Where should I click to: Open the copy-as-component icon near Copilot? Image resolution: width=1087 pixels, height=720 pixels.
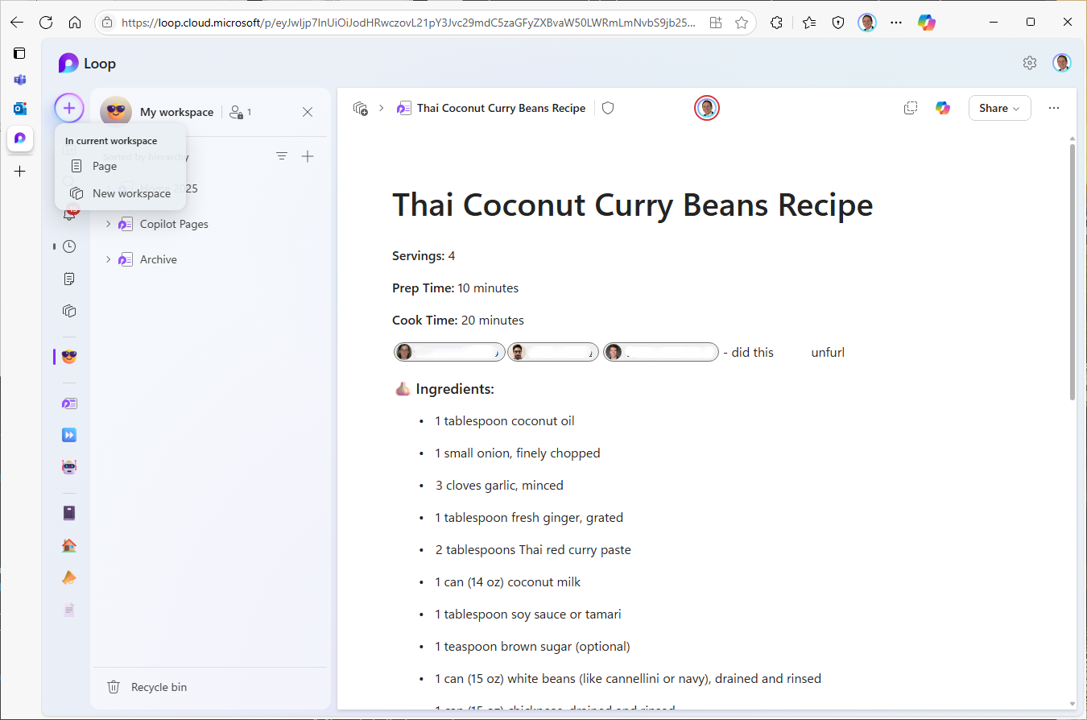pyautogui.click(x=910, y=108)
